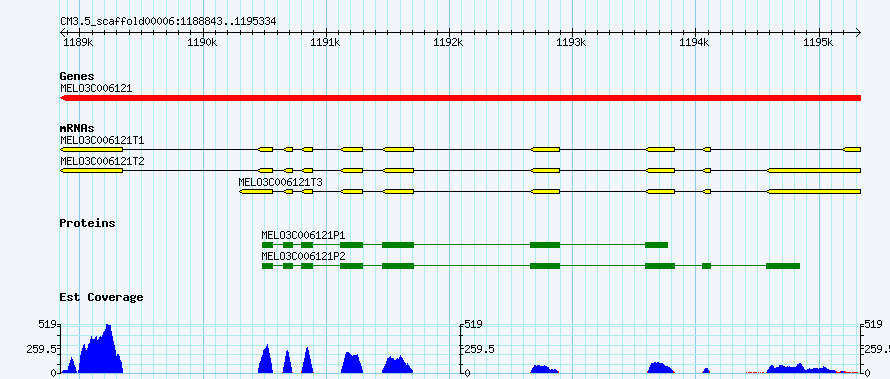Click the first long exon of transcript T1
Screen dimensions: 890x379
(x=91, y=149)
